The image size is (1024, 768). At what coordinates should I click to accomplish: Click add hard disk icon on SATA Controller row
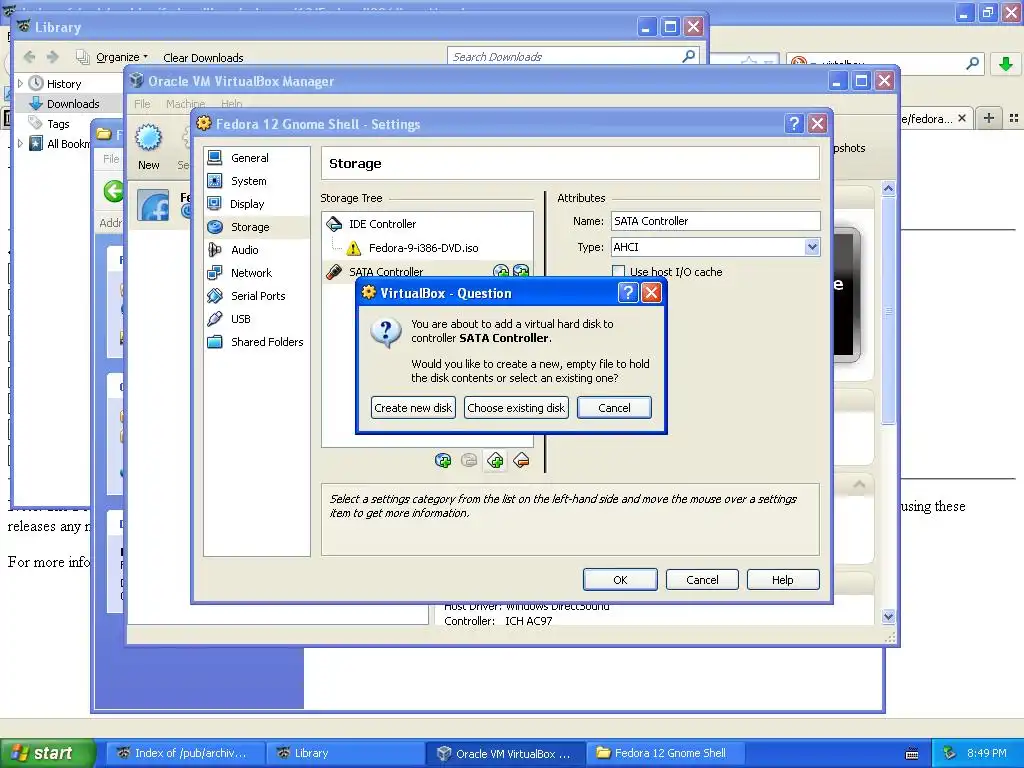tap(521, 272)
